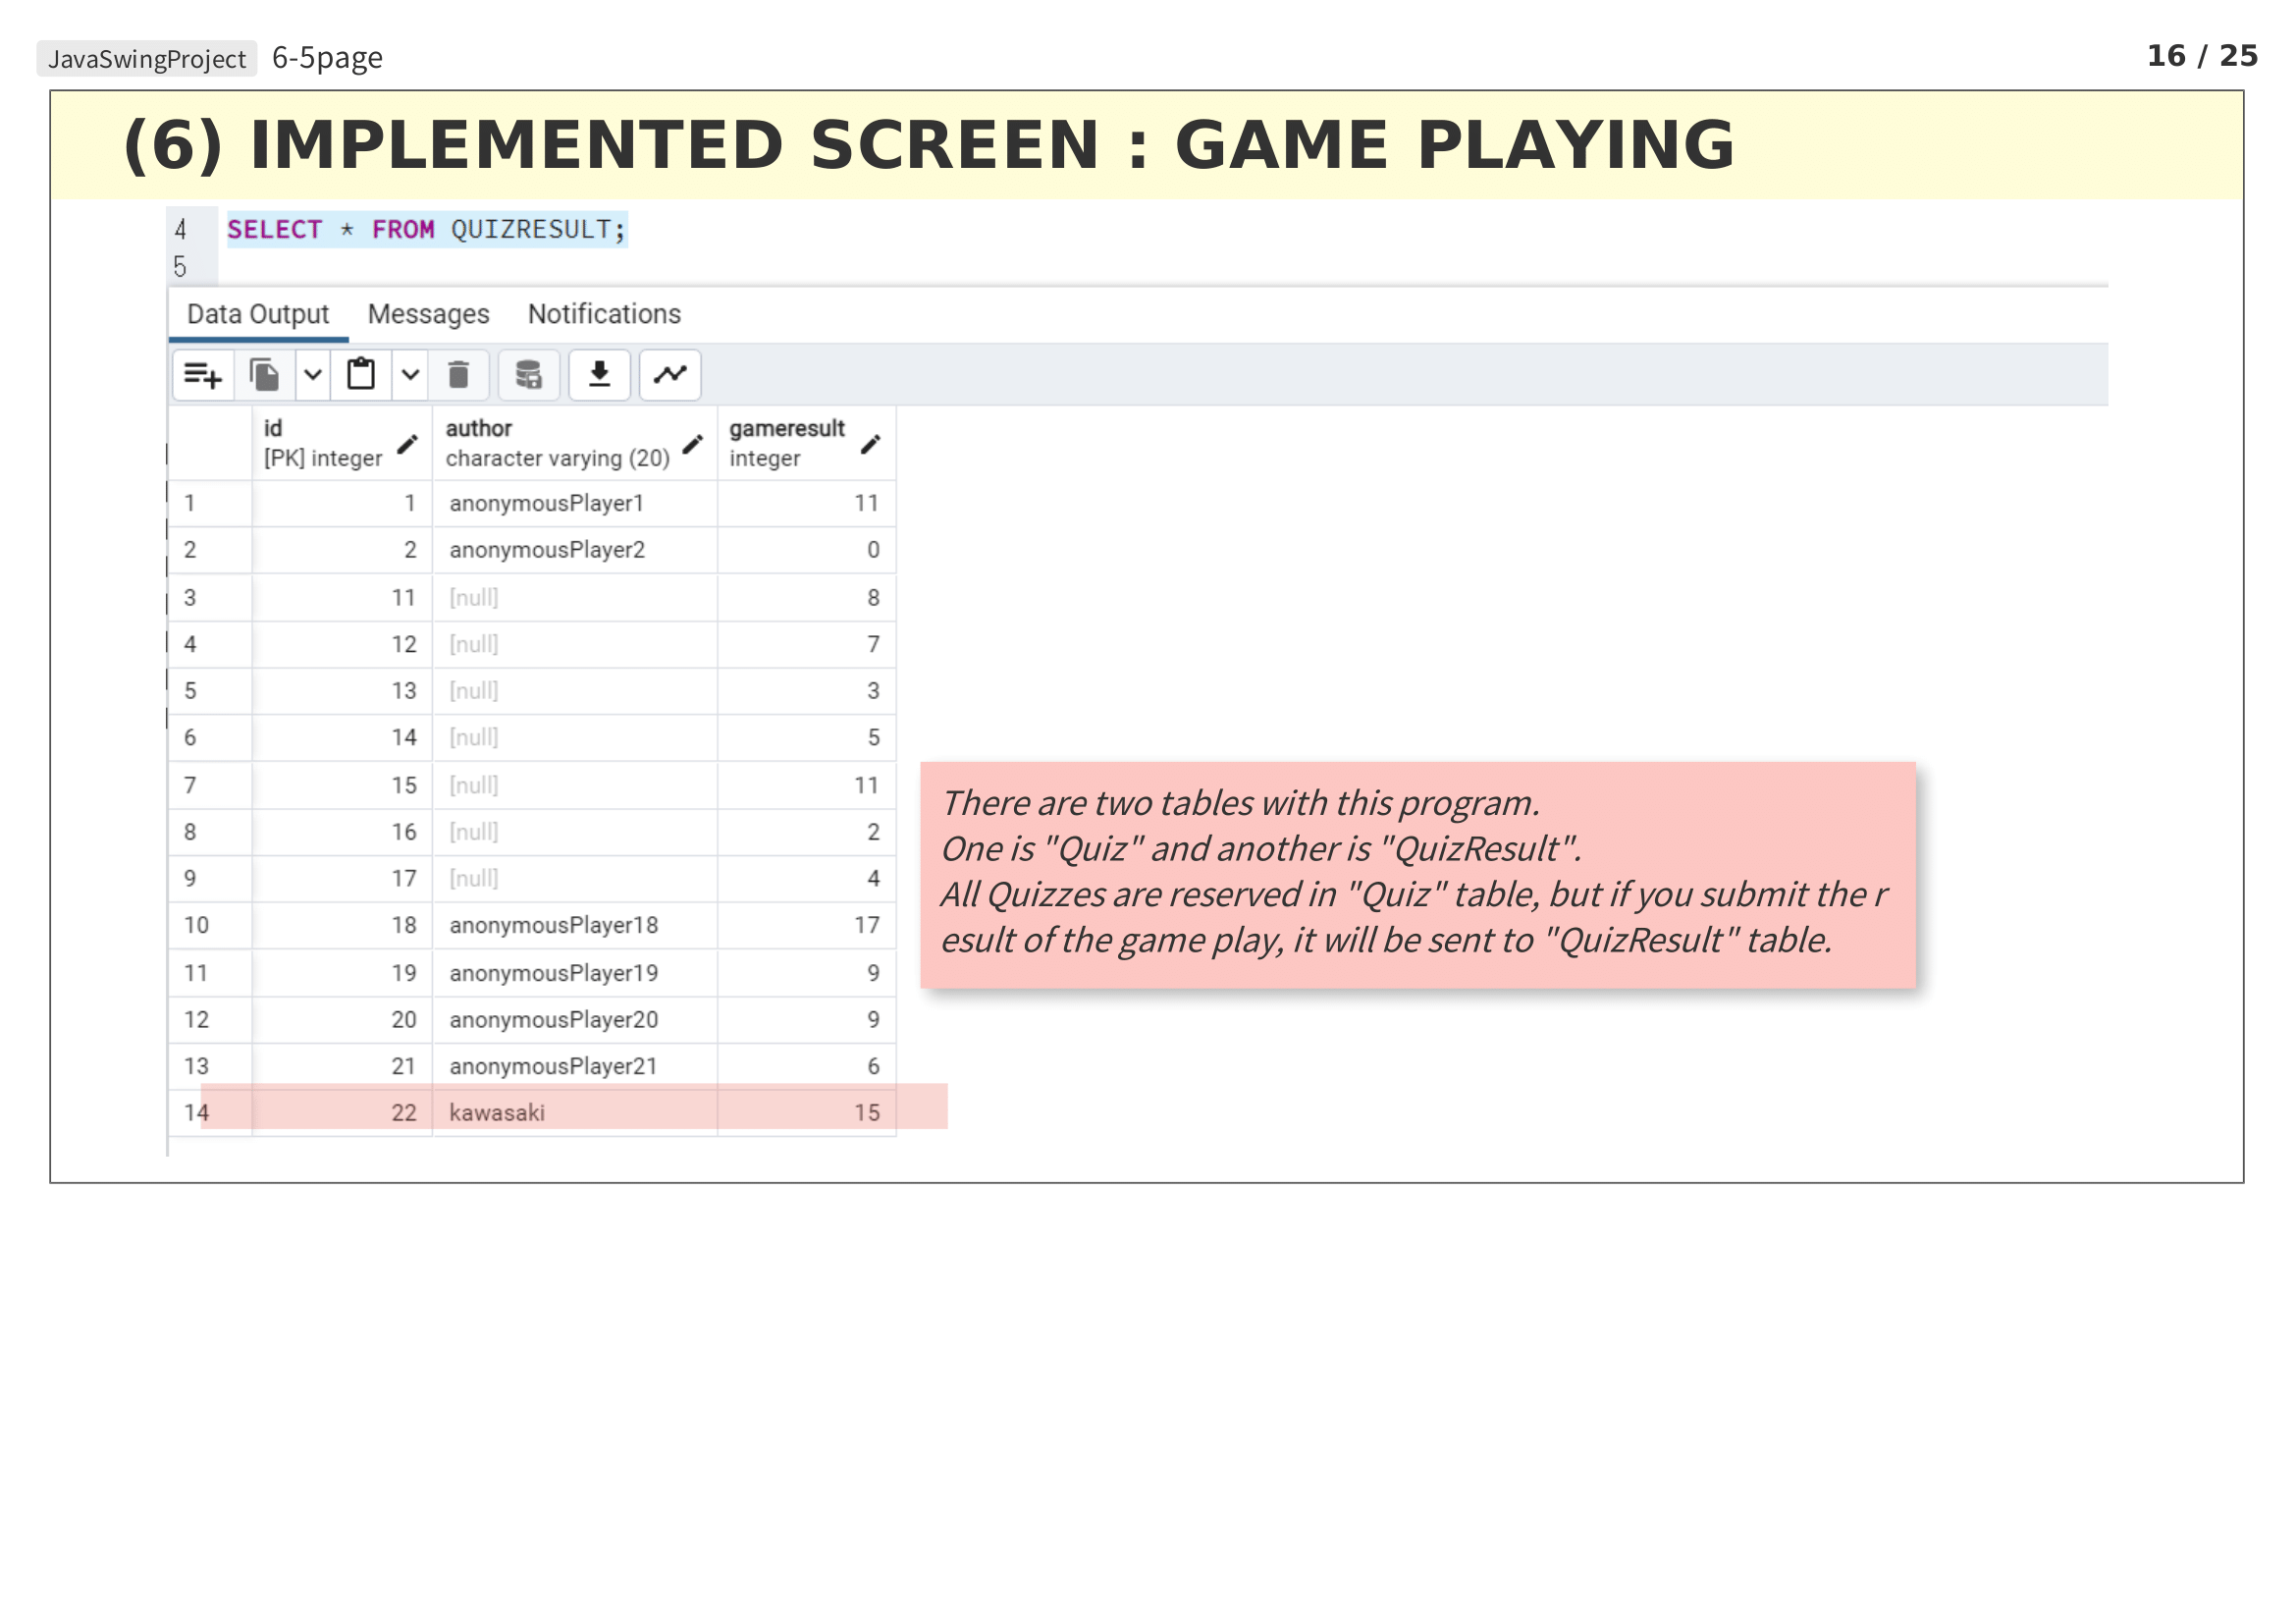
Task: Click the Paste clipboard icon
Action: [361, 375]
